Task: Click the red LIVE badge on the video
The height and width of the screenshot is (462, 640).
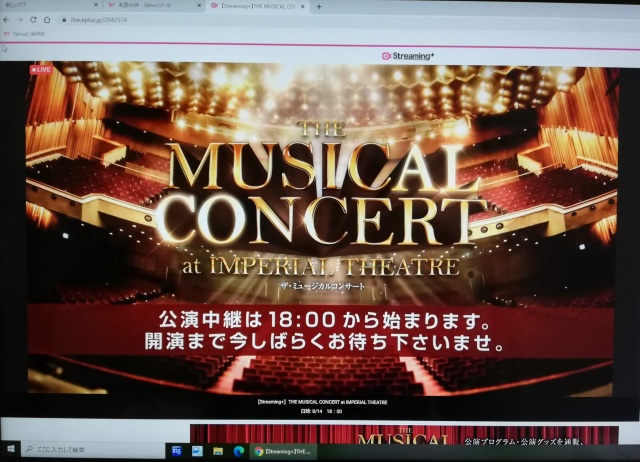Action: pyautogui.click(x=41, y=70)
